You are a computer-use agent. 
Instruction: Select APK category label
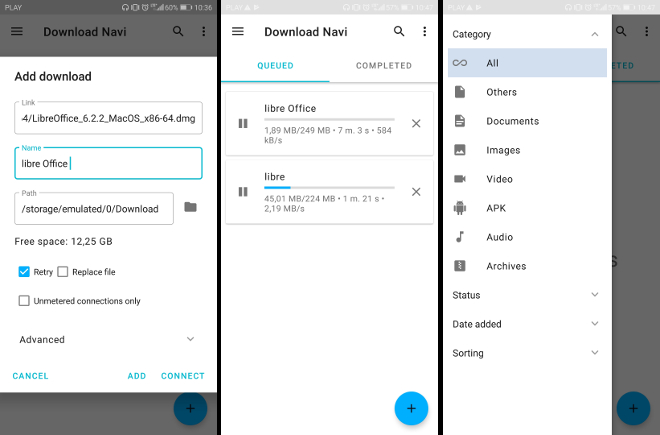pos(496,208)
